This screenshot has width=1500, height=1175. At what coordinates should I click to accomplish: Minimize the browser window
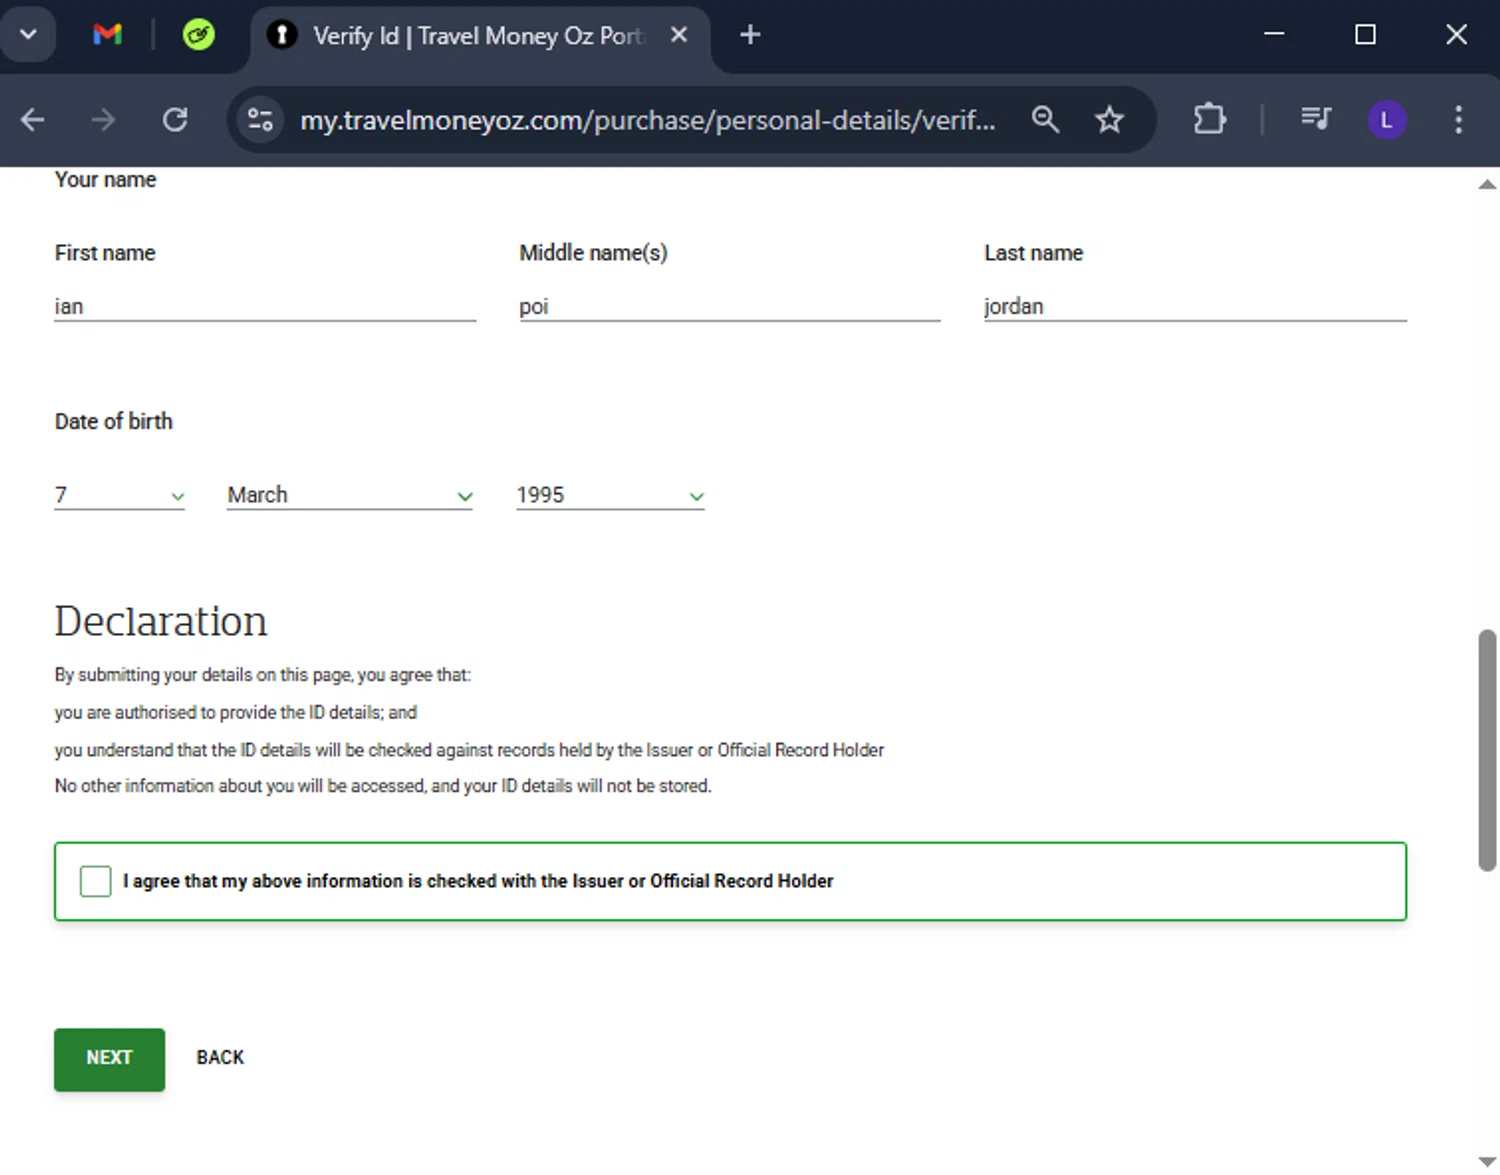point(1274,35)
